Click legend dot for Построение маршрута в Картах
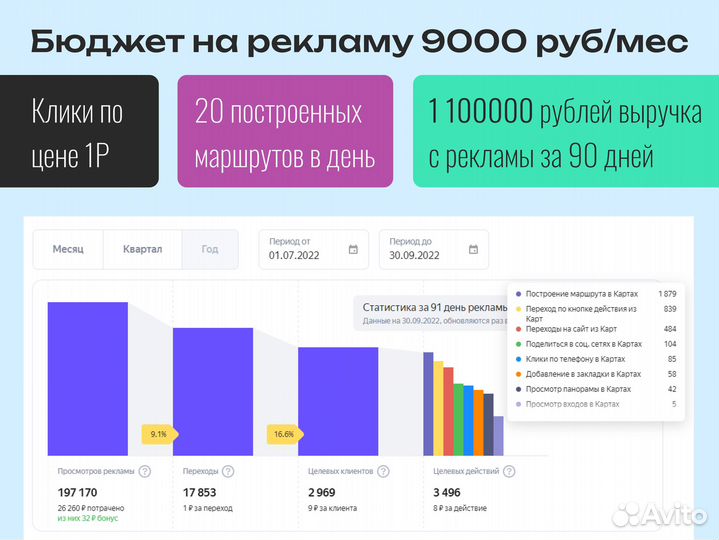This screenshot has height=540, width=719. click(519, 294)
